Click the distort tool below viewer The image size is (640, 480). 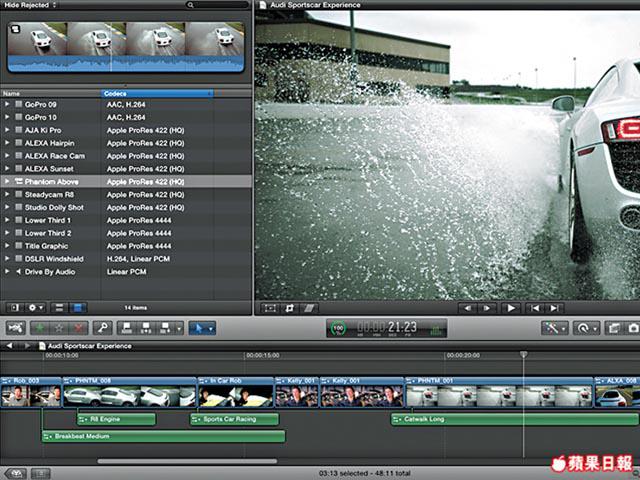309,308
